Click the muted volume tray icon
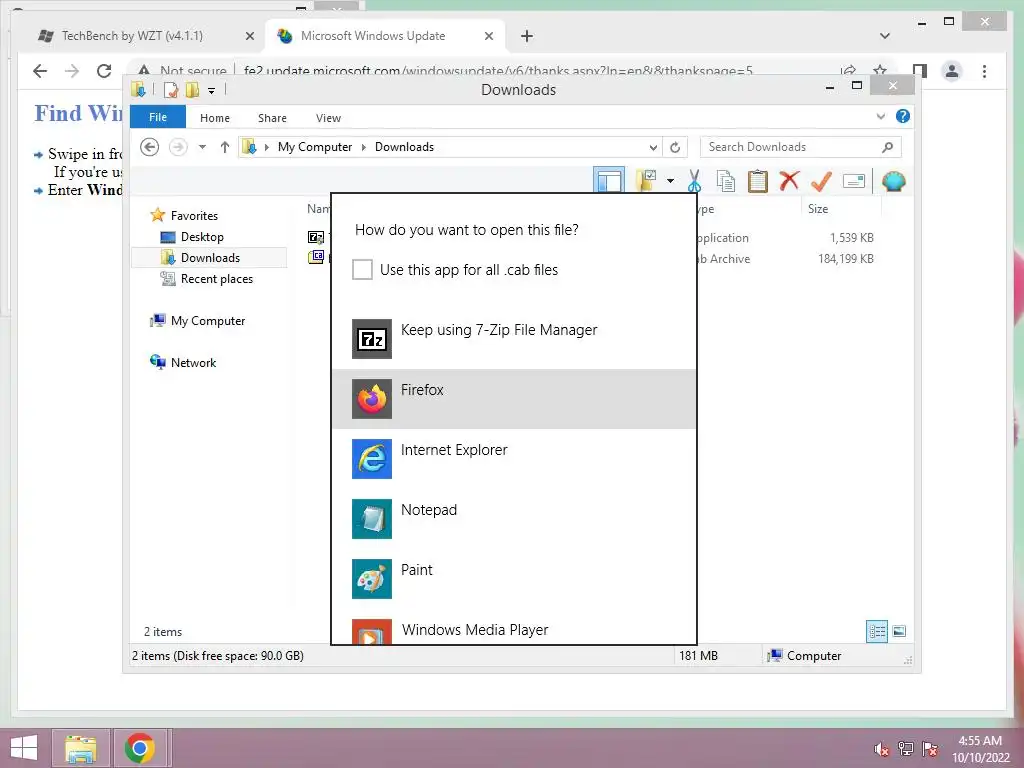 click(882, 749)
